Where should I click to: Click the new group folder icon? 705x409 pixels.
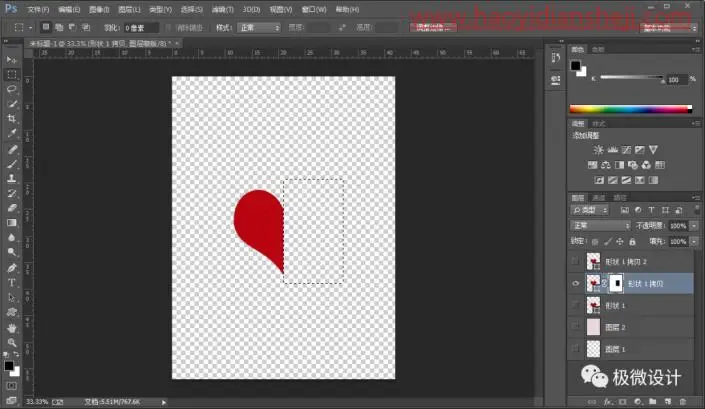[x=653, y=401]
